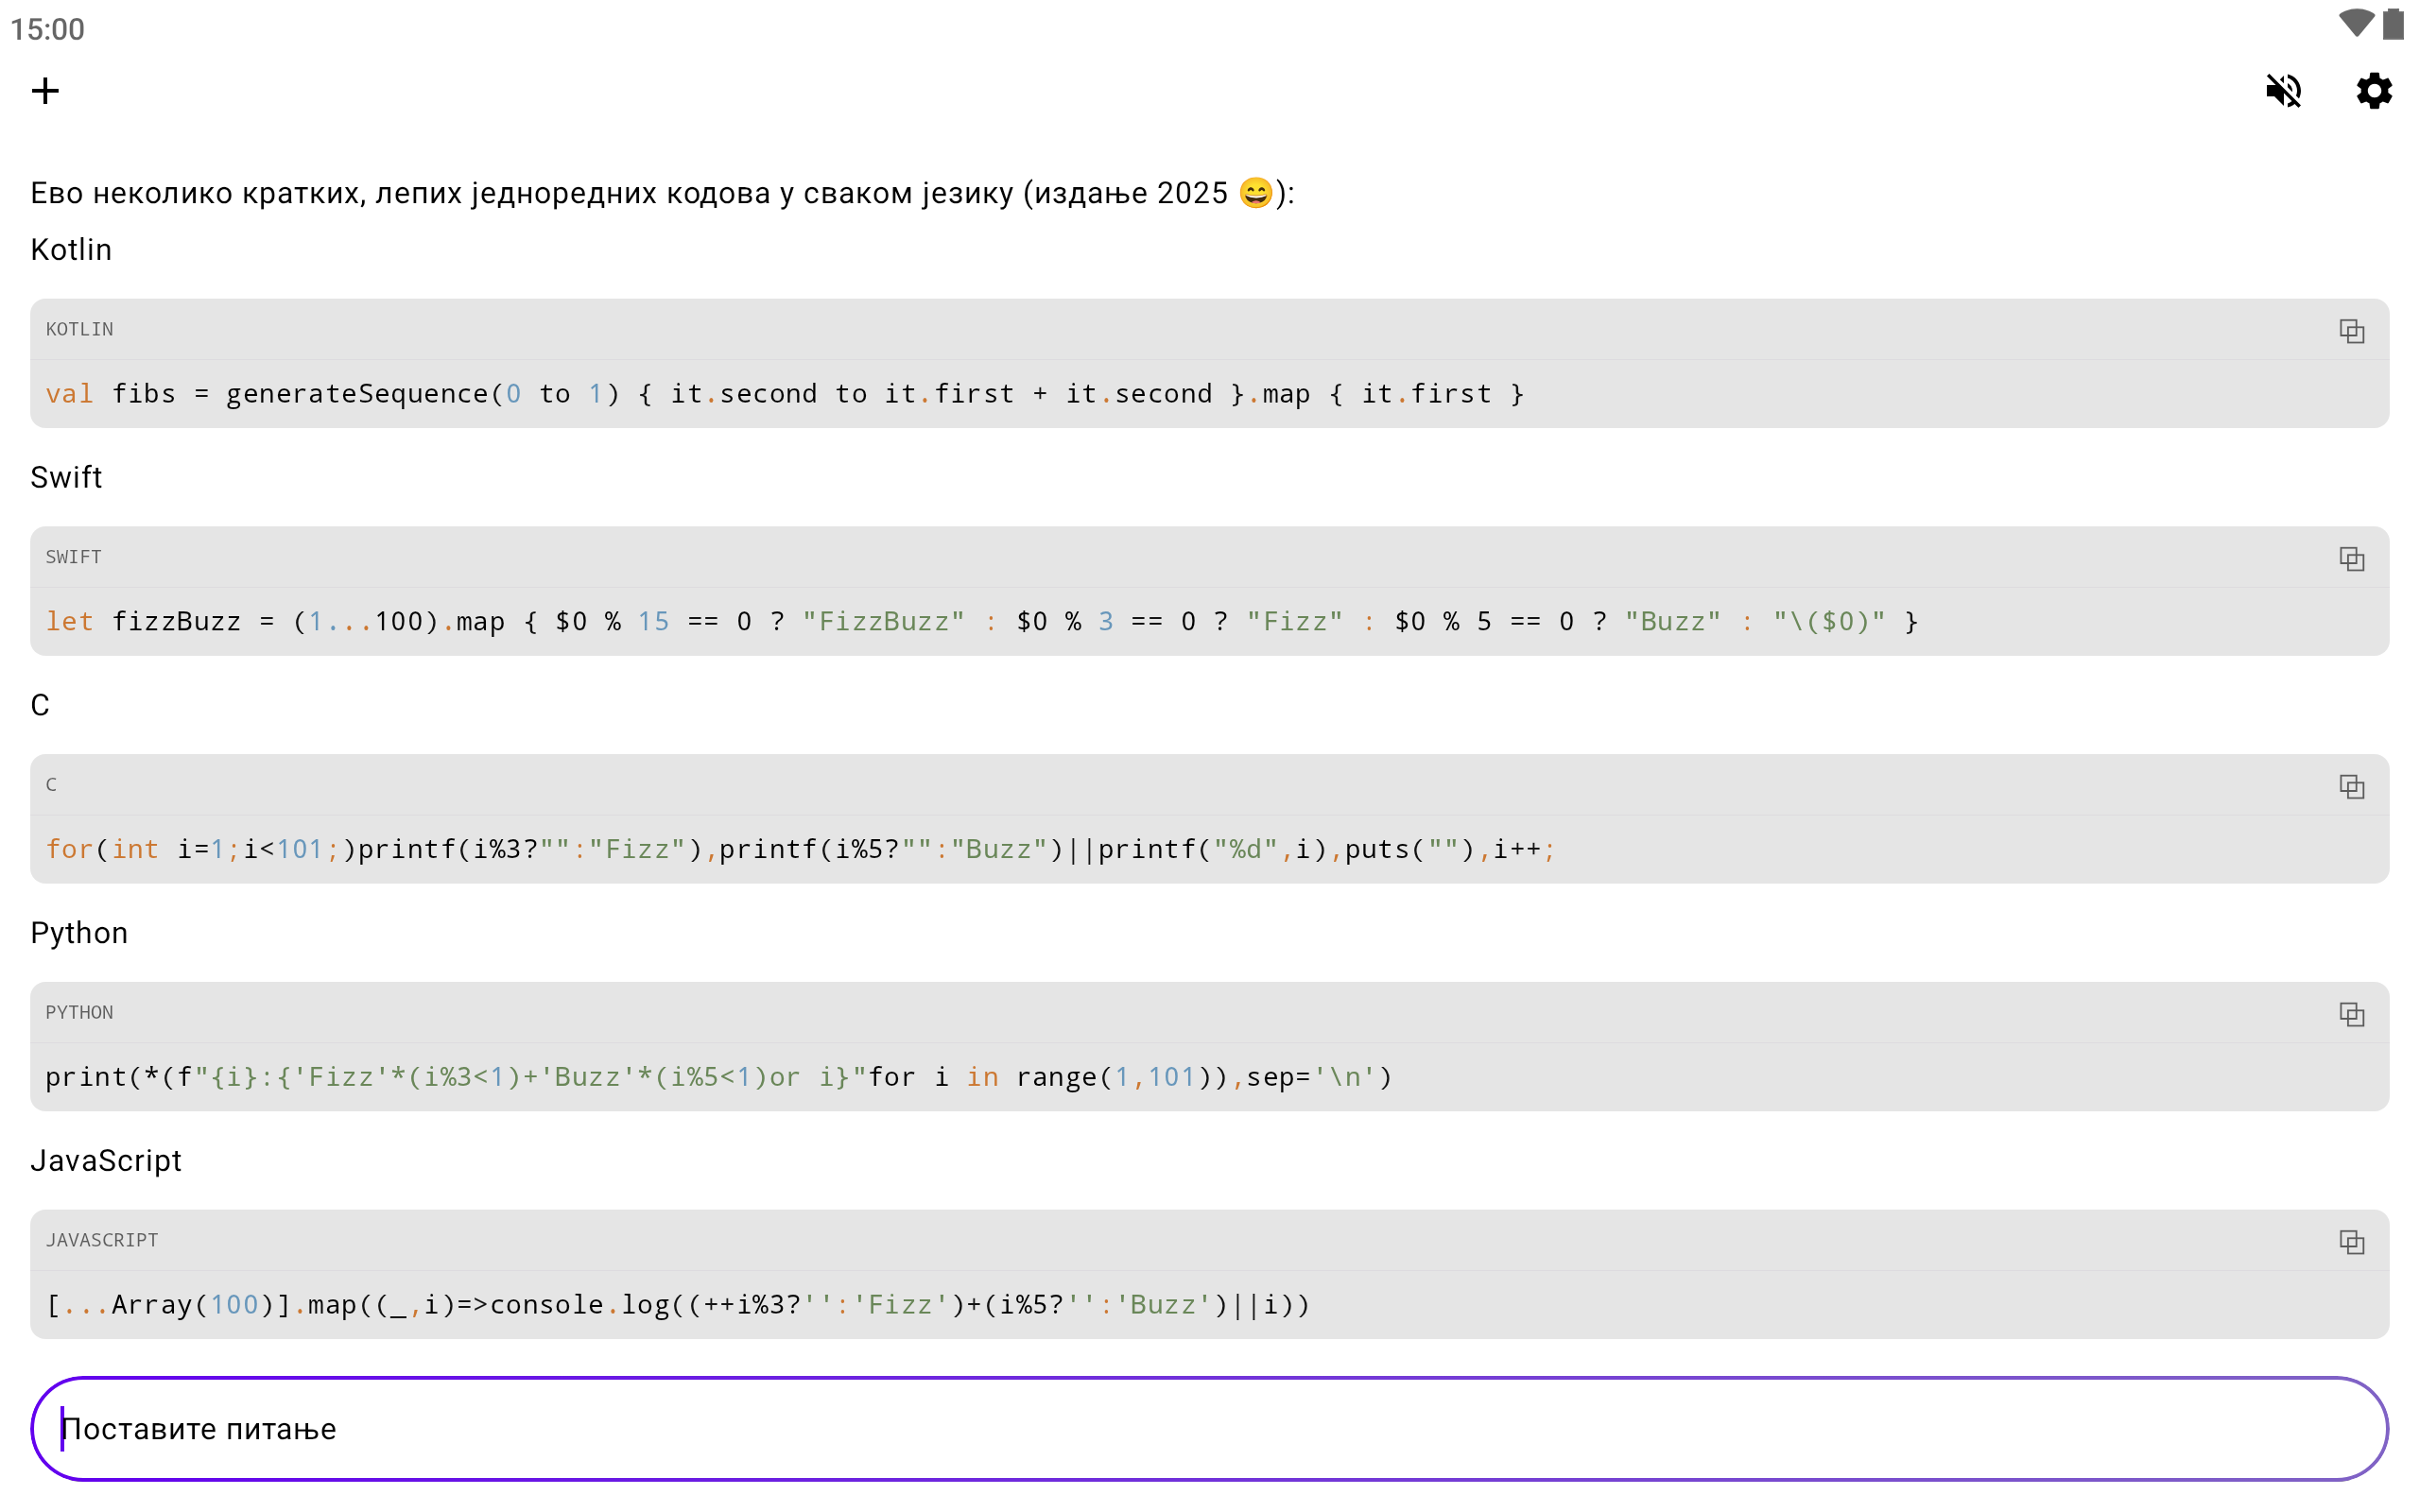This screenshot has width=2420, height=1512.
Task: Click the PYTHON code block header label
Action: [79, 1013]
